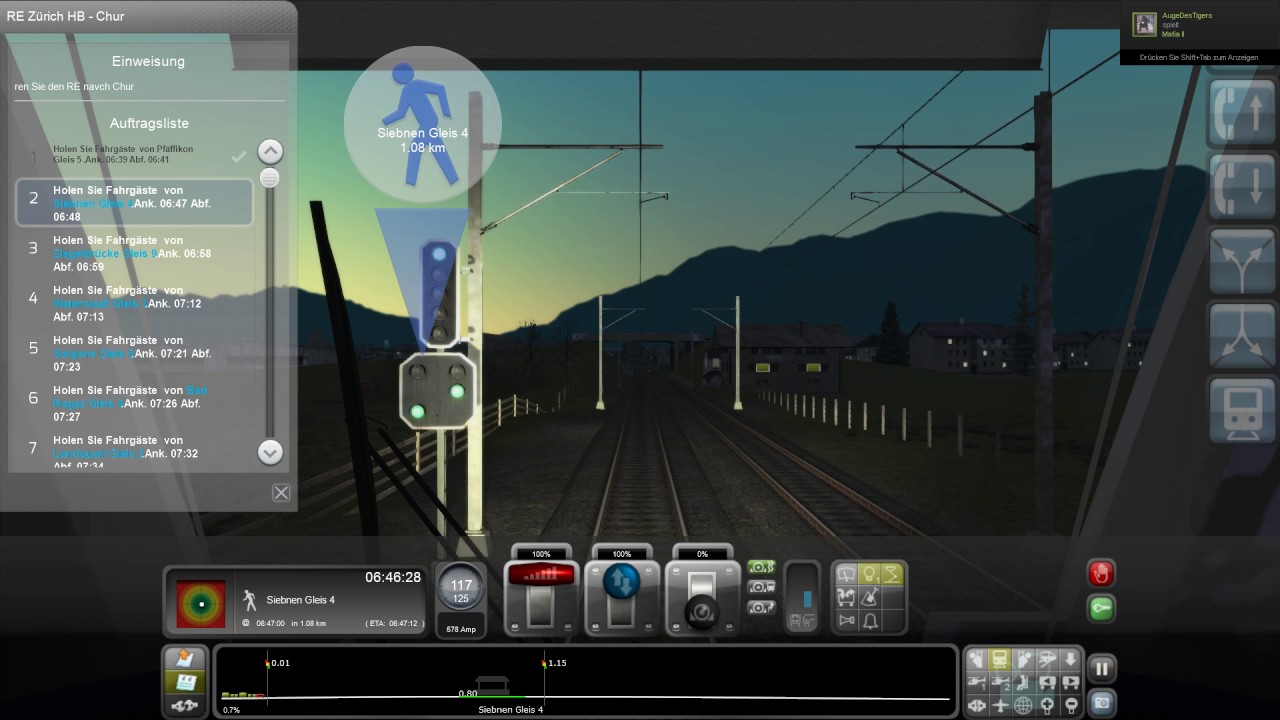The width and height of the screenshot is (1280, 720).
Task: Click the load/unload at station button on right
Action: tap(1241, 410)
